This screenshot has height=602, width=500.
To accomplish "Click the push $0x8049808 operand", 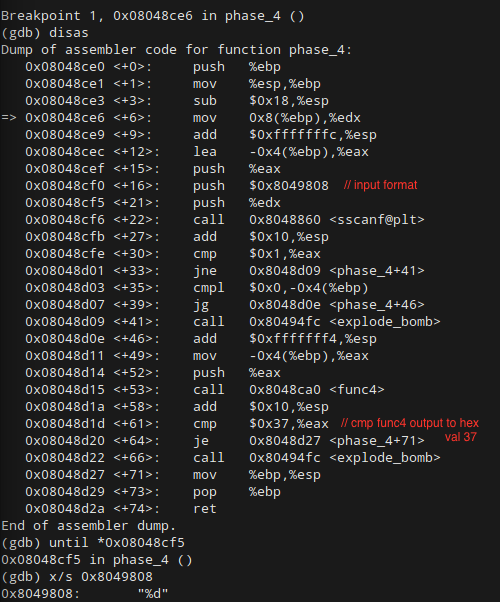I will [x=289, y=186].
